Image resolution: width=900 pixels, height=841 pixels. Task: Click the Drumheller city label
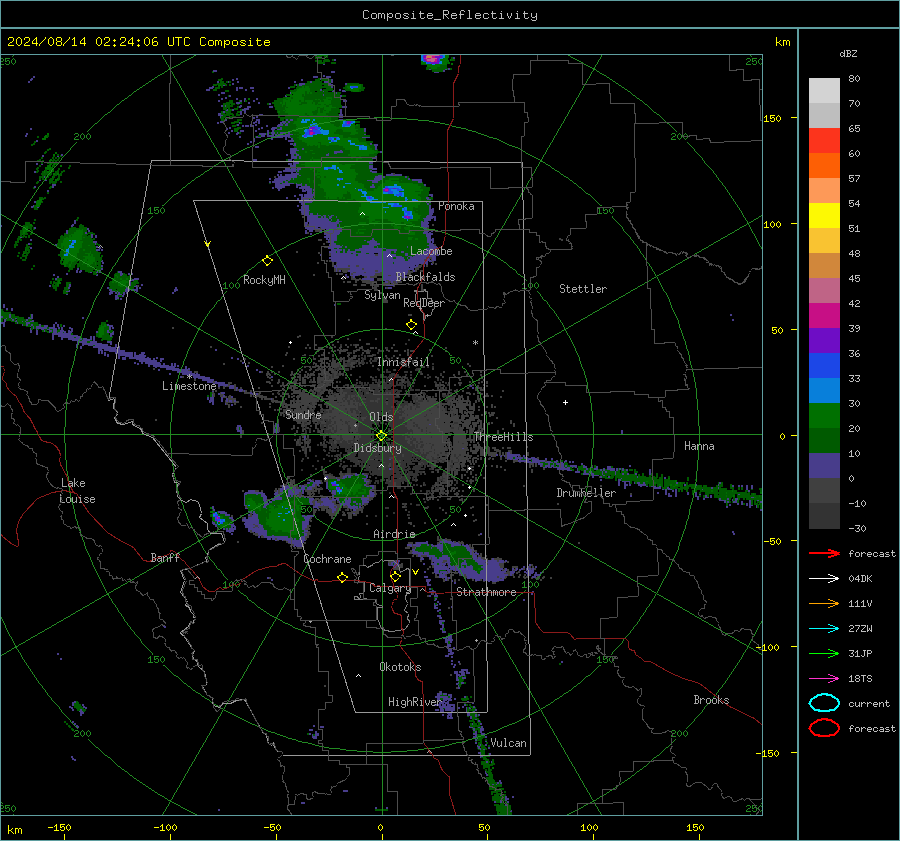586,493
